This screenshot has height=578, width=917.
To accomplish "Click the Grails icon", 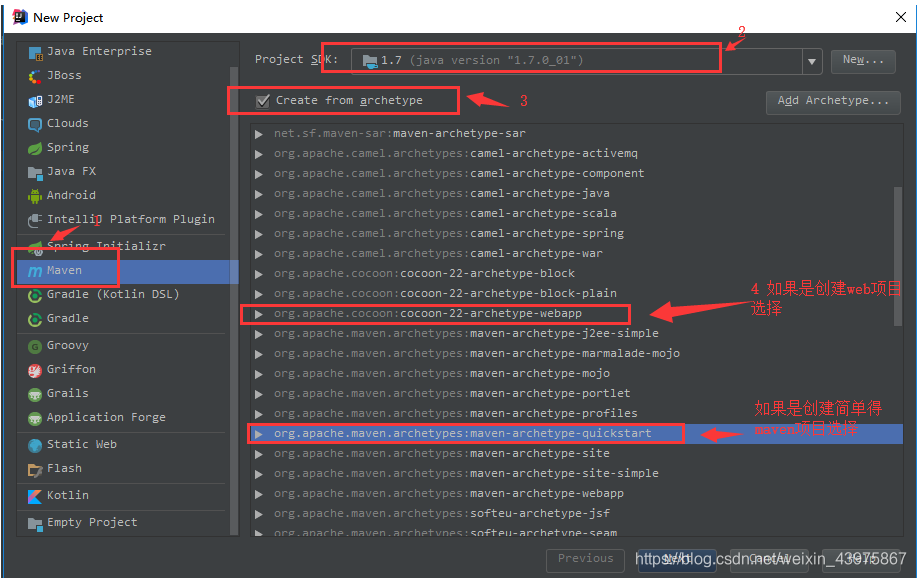I will (x=35, y=394).
